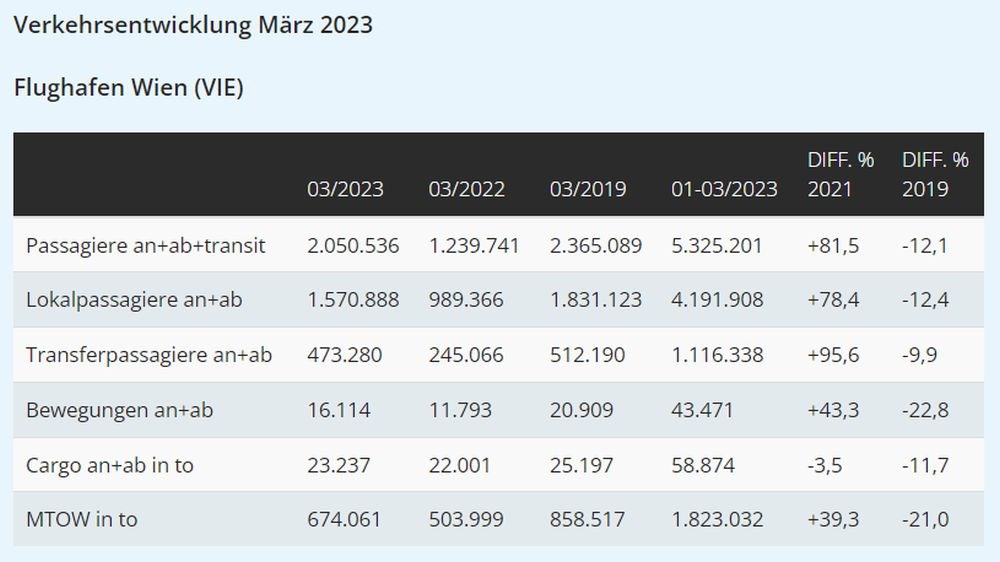Select row label 'Lokalpassagiere an+ab'
Image resolution: width=1000 pixels, height=562 pixels.
point(134,300)
